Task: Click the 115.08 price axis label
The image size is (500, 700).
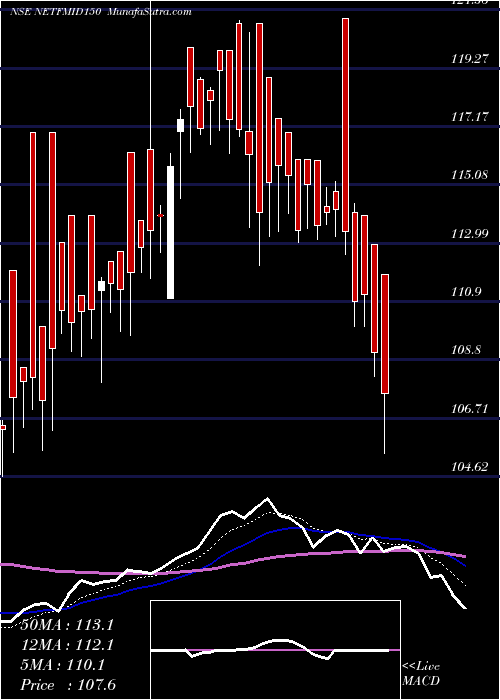Action: click(x=469, y=175)
